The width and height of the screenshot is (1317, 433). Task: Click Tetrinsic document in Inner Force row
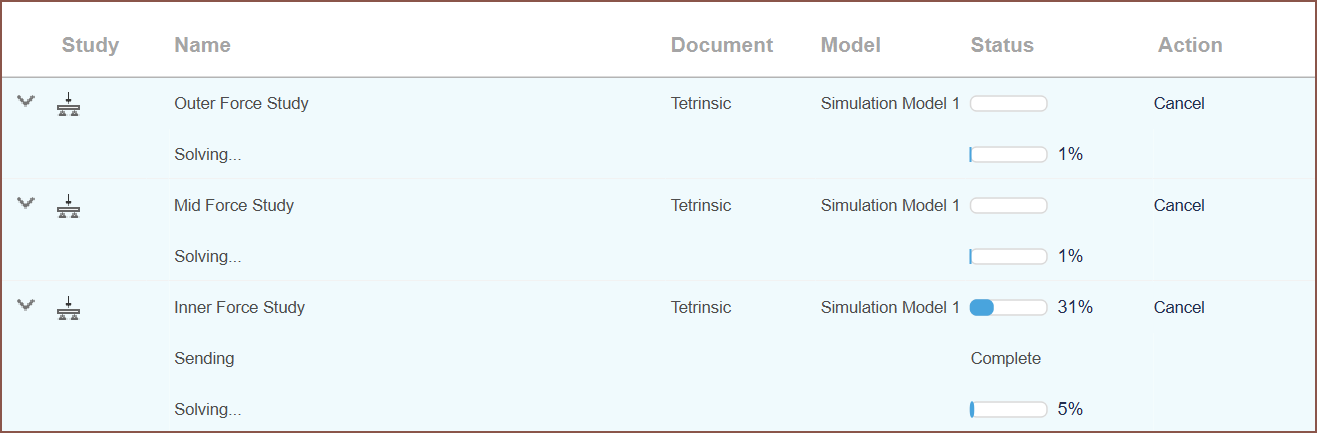701,307
